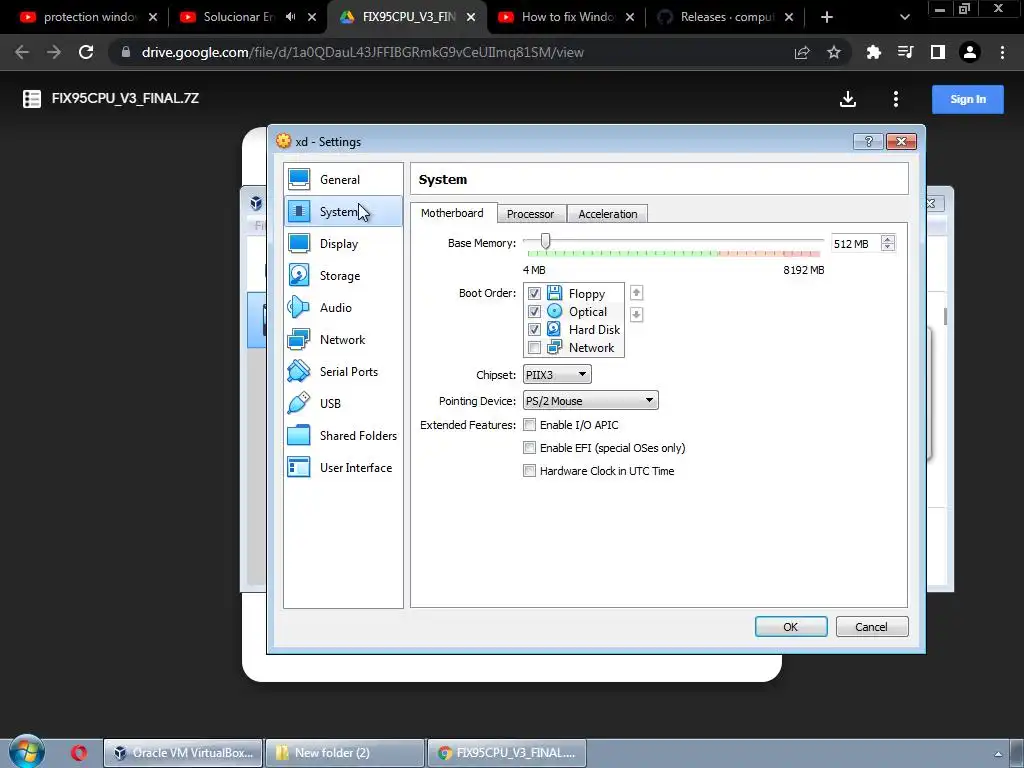Download the FIX95CPU_V3_FINAL.7Z file
The image size is (1024, 768).
848,99
